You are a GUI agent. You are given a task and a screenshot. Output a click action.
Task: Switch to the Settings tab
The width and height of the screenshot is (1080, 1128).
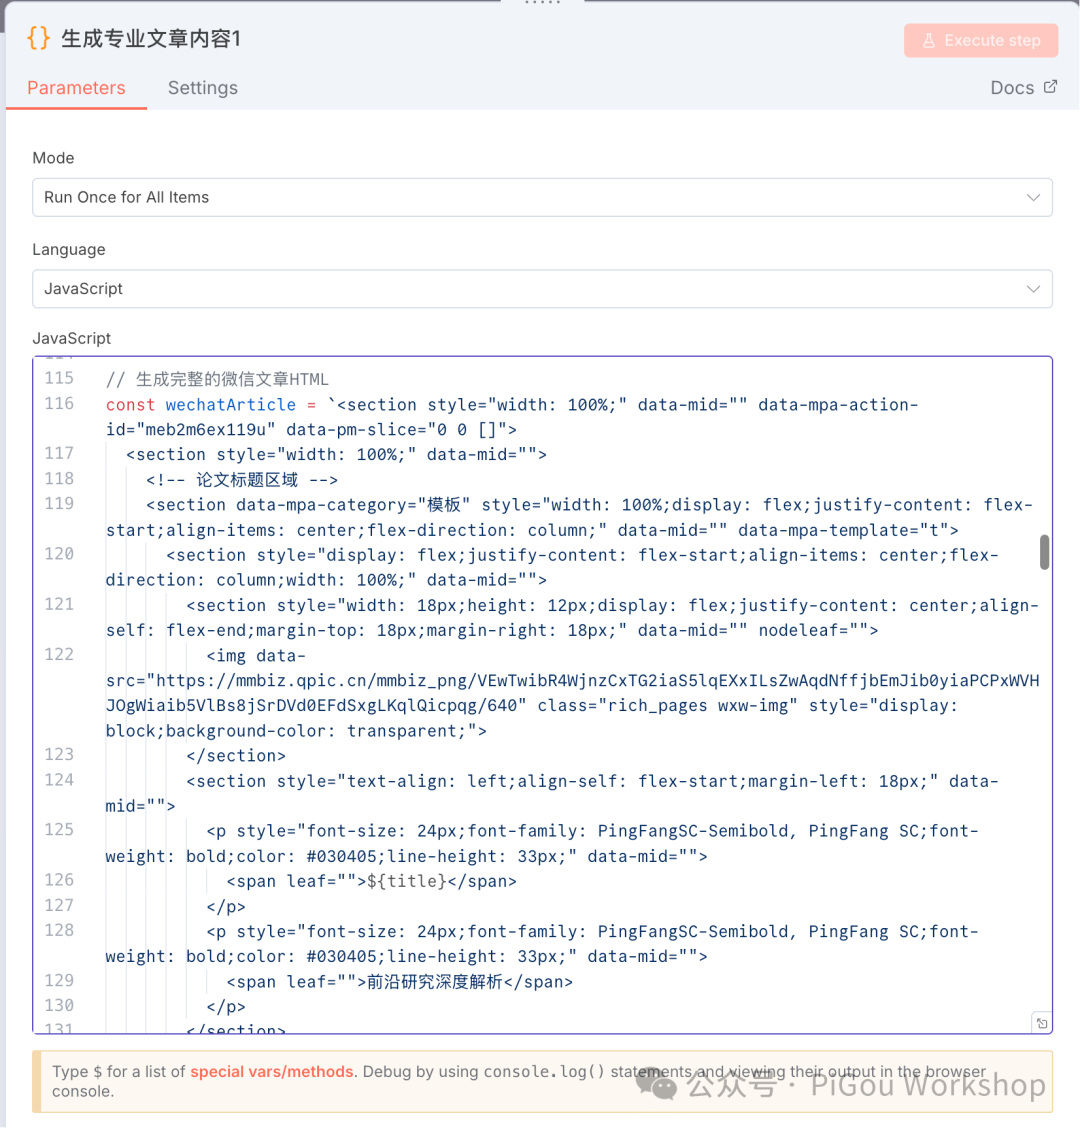(202, 88)
